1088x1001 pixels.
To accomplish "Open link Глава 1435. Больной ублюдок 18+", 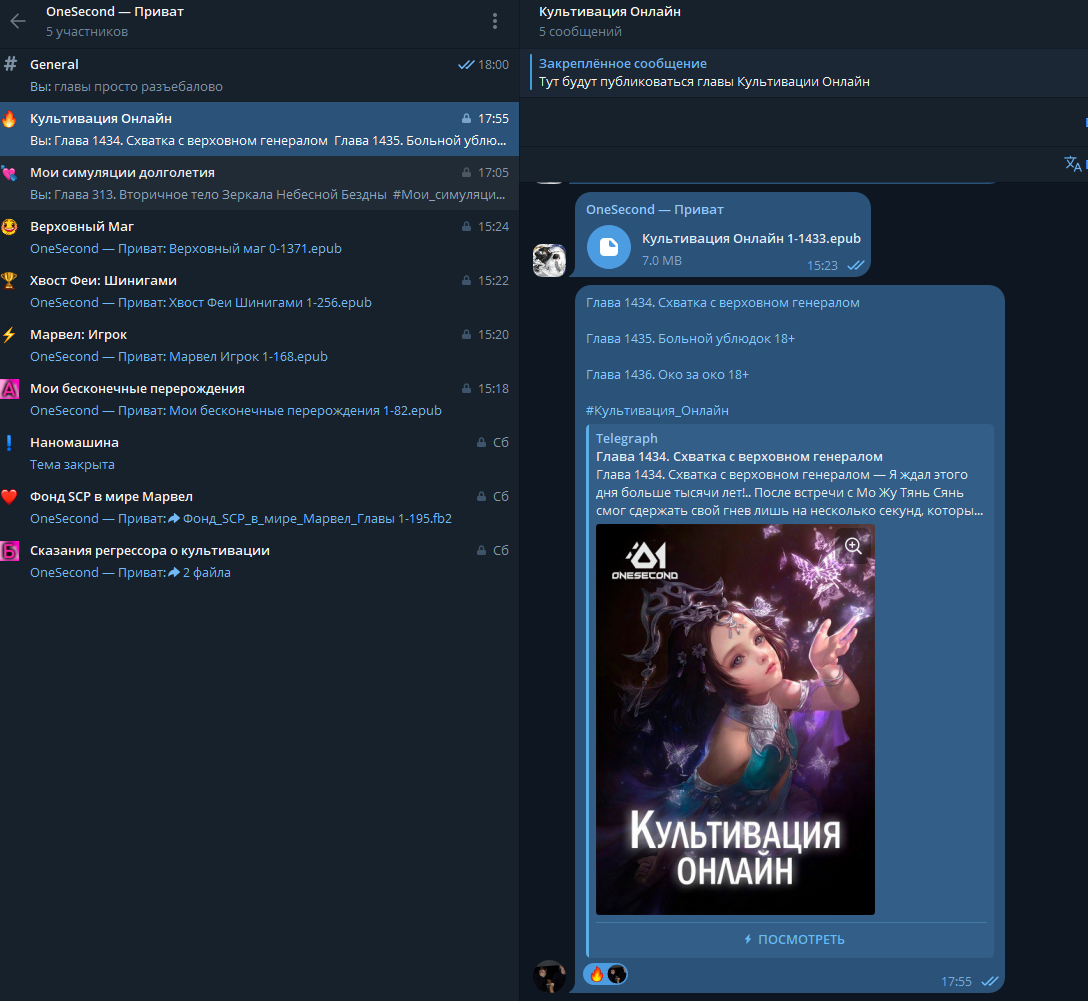I will [690, 339].
